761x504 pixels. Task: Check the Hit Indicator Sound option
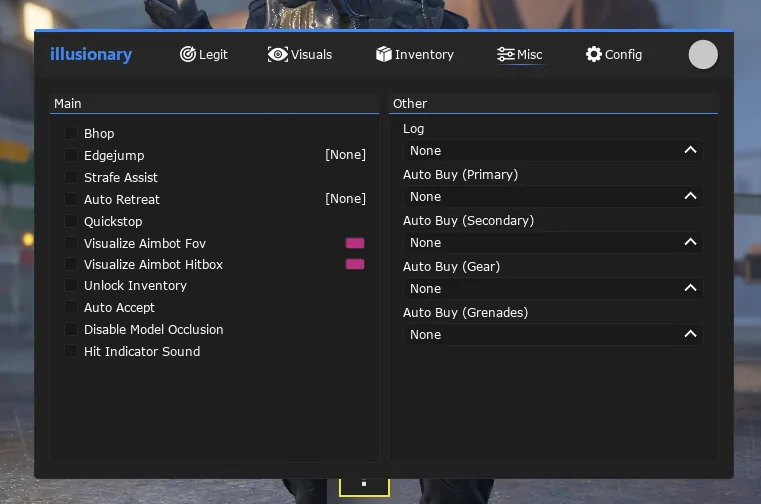click(71, 351)
